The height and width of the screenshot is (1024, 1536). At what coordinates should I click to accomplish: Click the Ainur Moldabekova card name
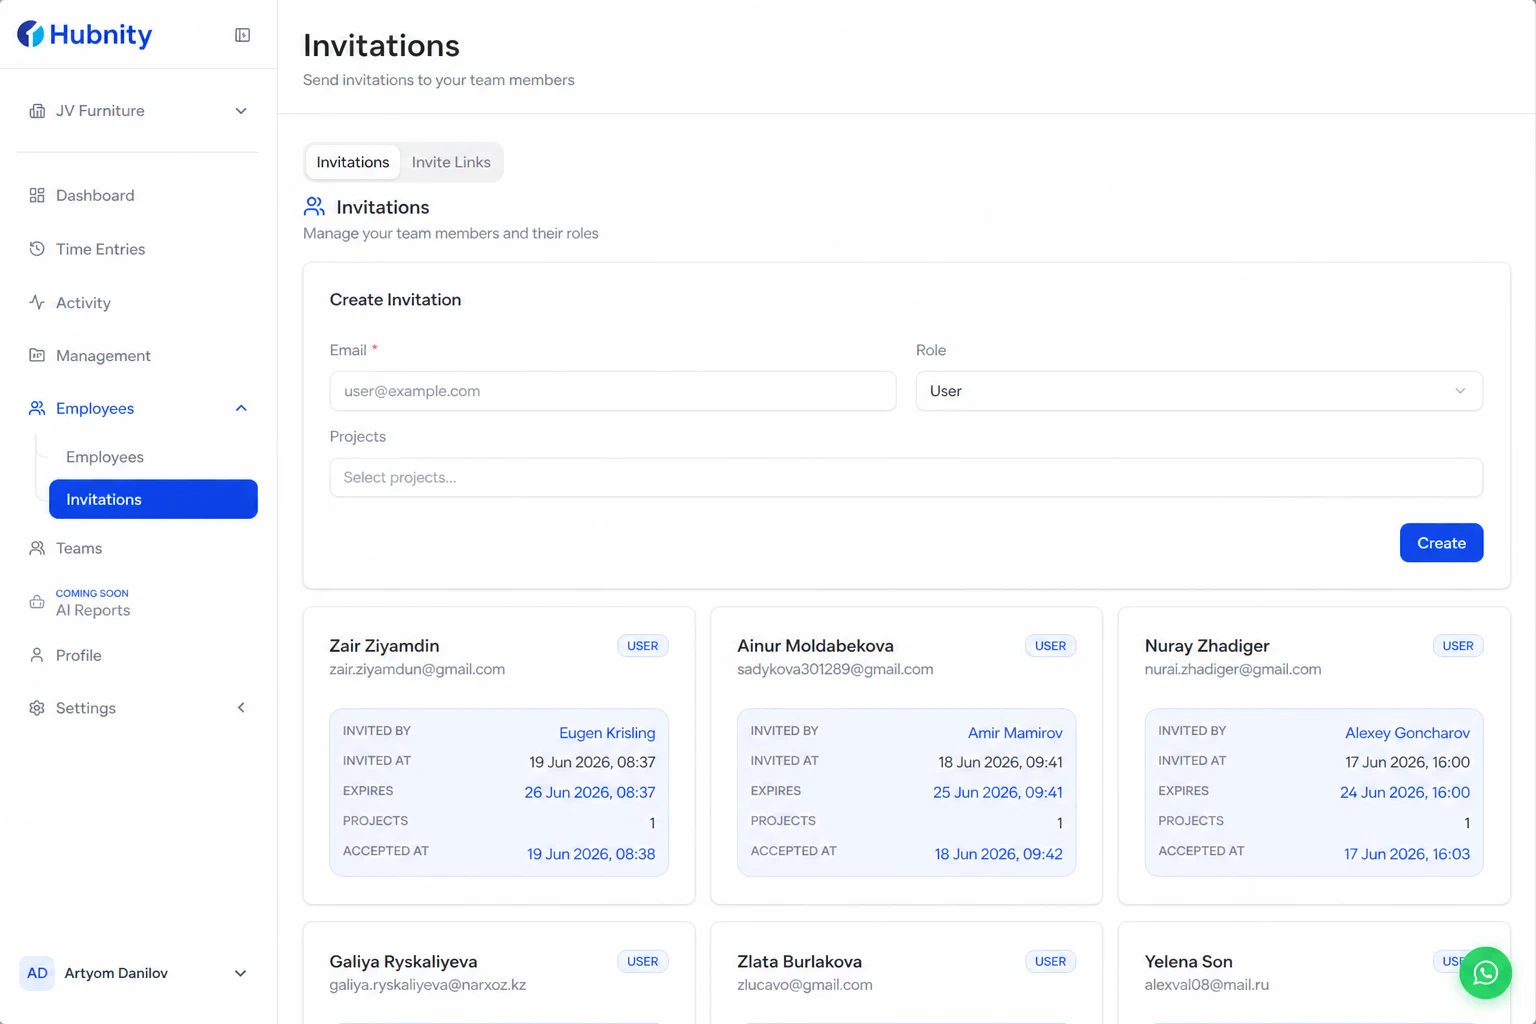coord(815,646)
